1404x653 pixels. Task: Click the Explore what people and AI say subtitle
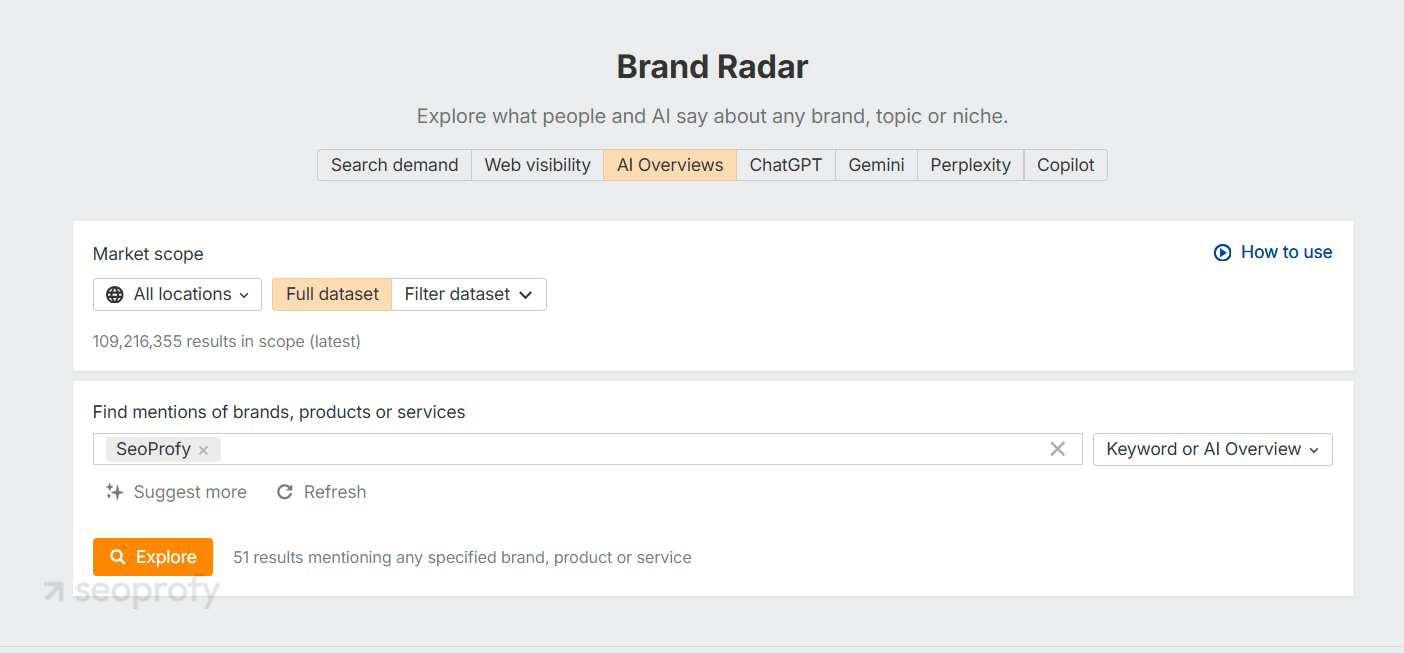coord(712,116)
